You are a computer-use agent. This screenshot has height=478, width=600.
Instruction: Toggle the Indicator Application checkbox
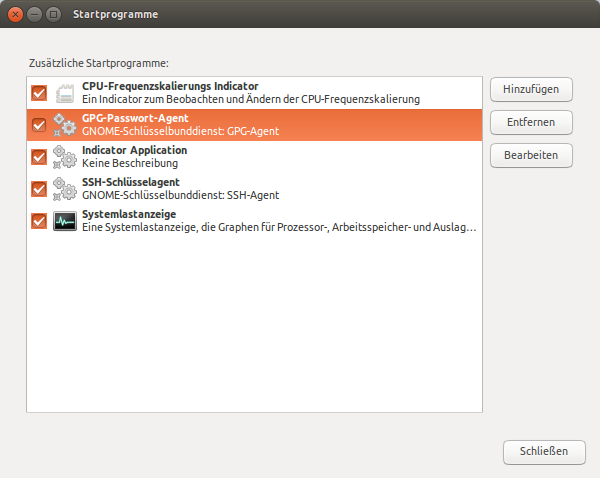coord(39,157)
